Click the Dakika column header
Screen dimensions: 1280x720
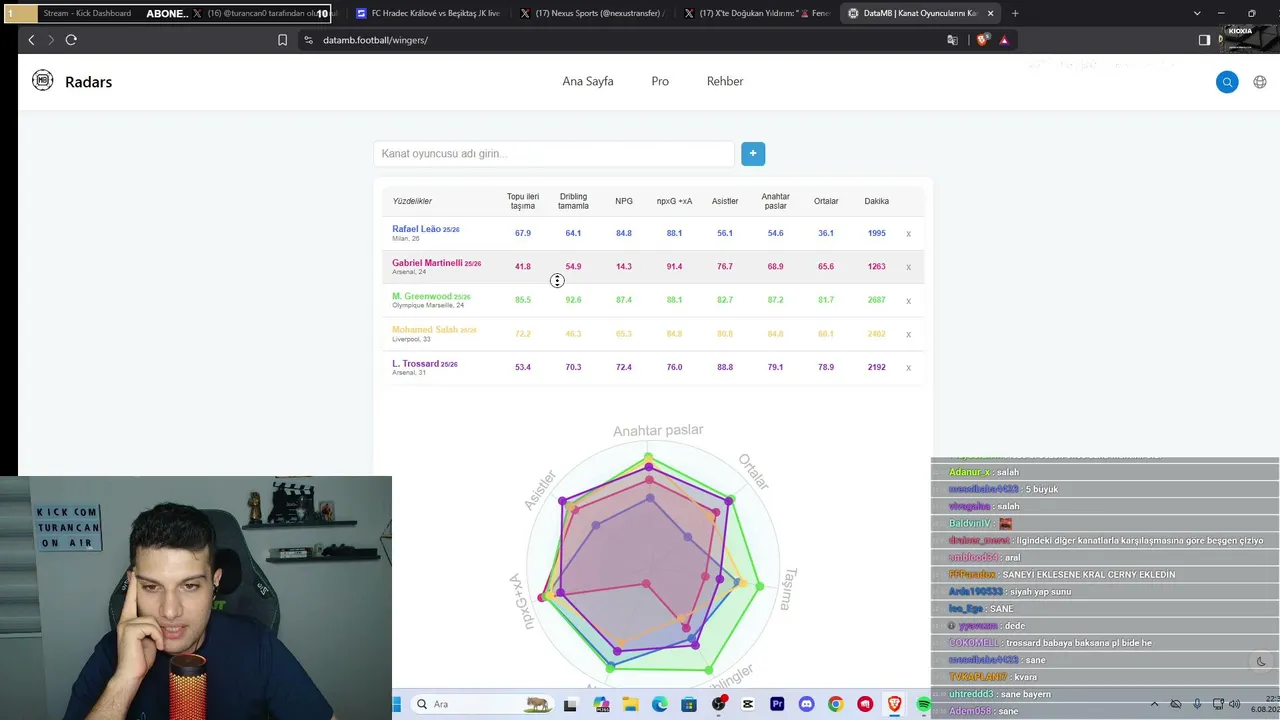tap(876, 201)
